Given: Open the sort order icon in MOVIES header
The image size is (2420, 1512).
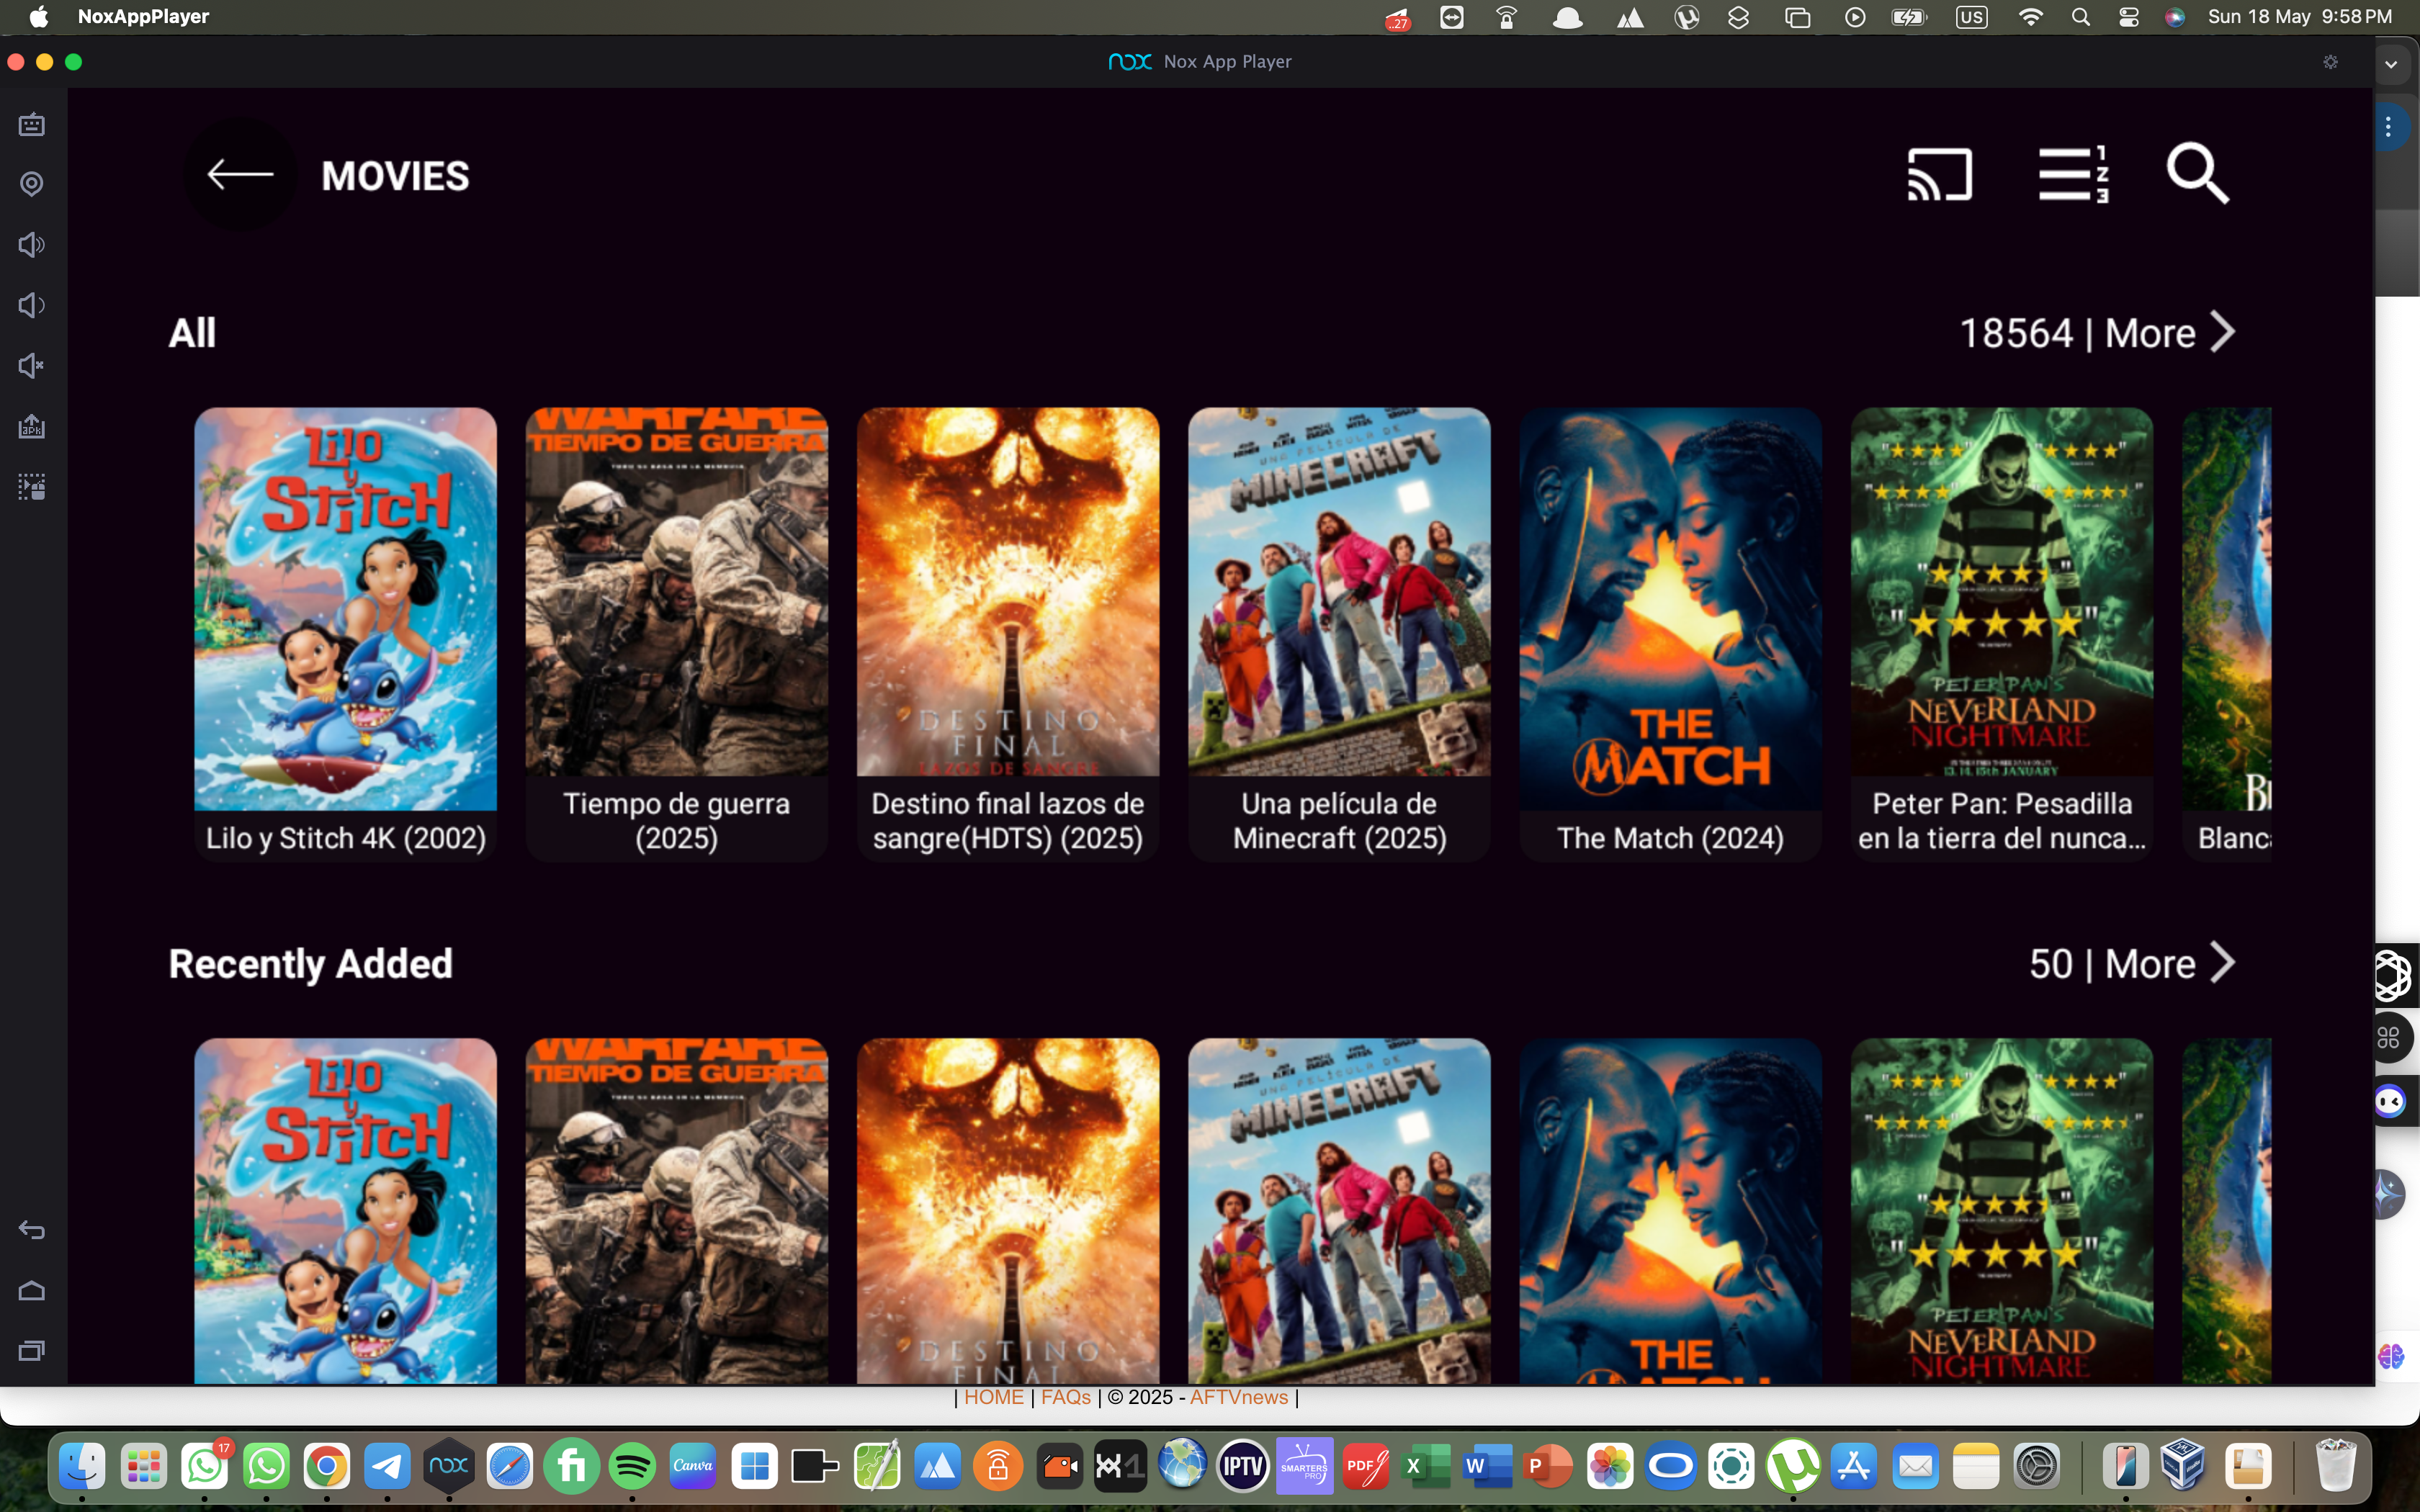Looking at the screenshot, I should tap(2072, 173).
